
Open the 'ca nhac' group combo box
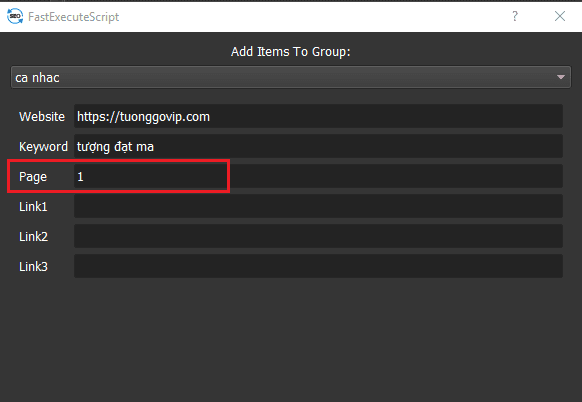pos(291,77)
